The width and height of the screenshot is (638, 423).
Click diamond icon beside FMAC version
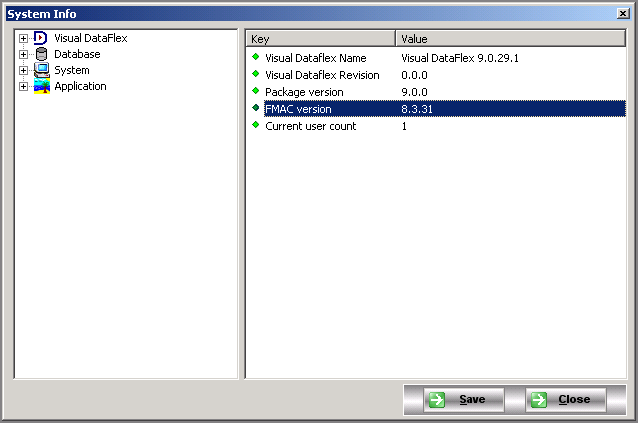click(x=256, y=108)
